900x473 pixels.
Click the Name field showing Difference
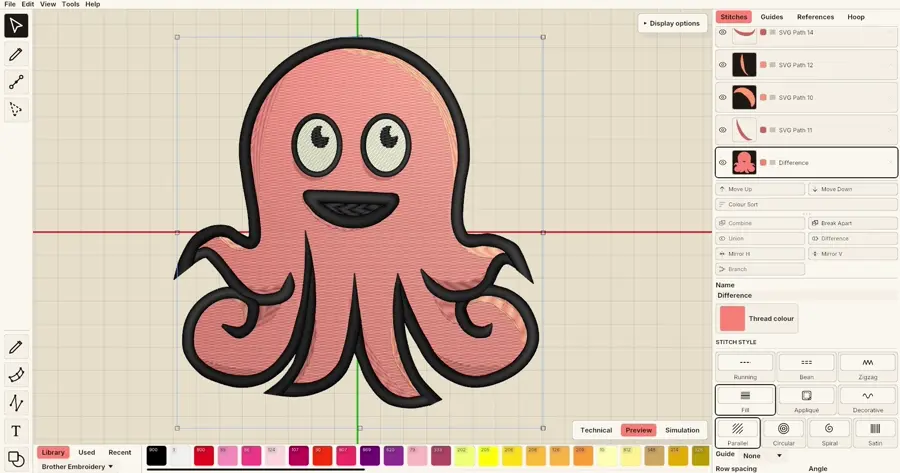point(806,296)
